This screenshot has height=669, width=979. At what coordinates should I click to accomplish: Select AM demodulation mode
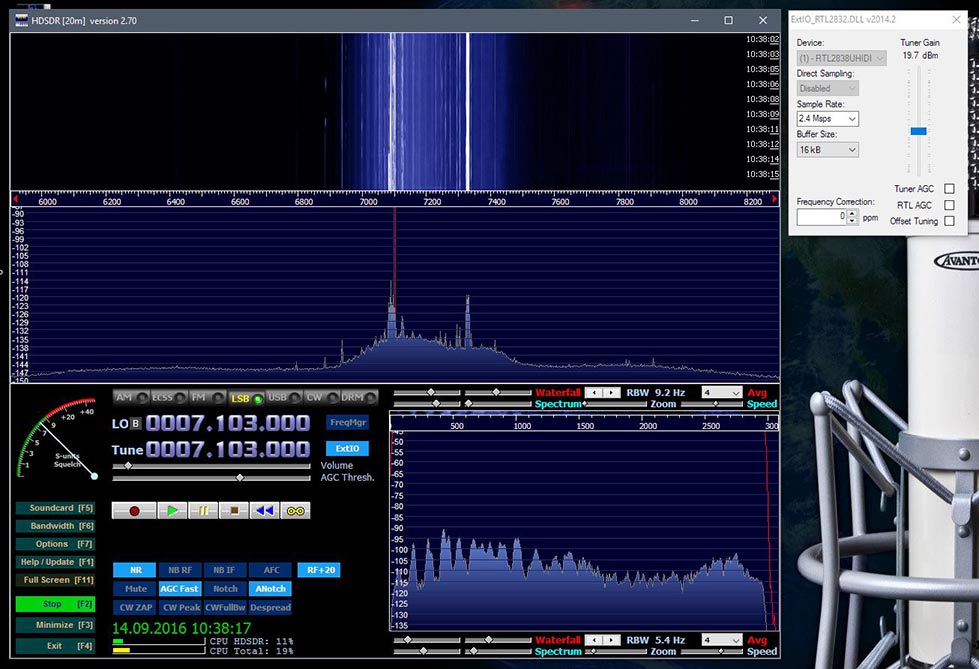[129, 398]
